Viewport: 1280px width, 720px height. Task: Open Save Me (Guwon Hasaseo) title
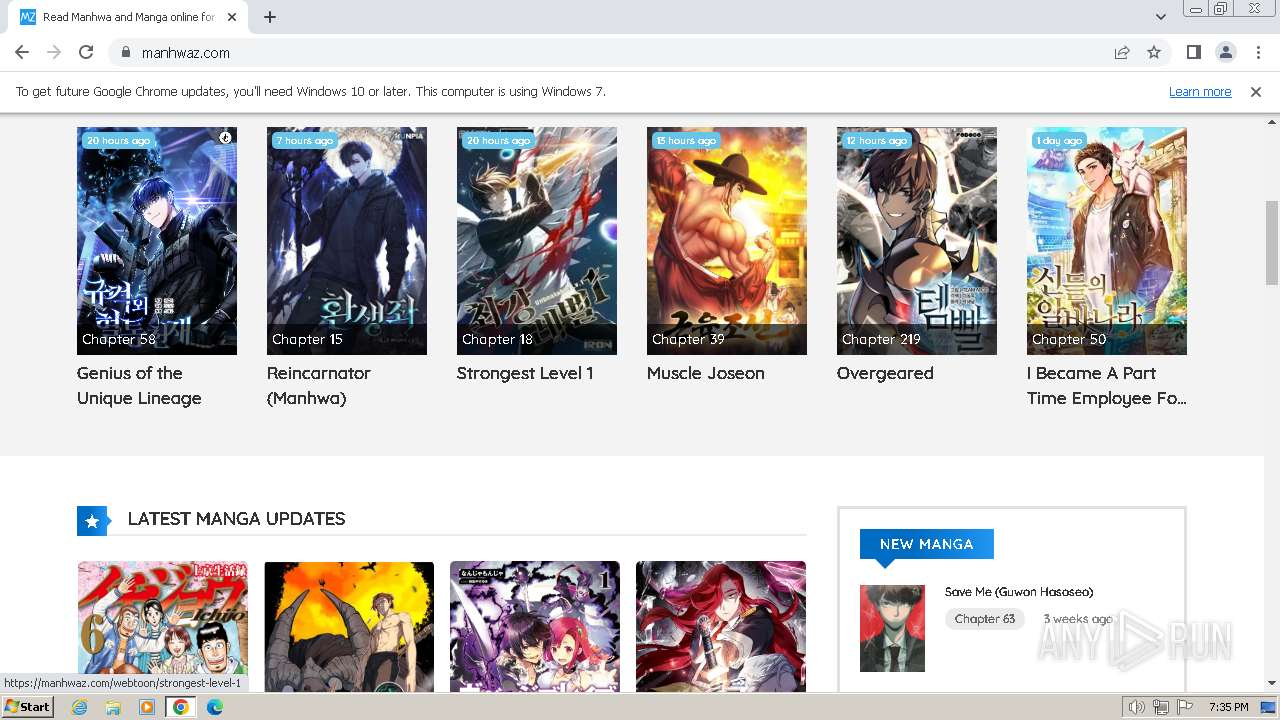tap(1019, 592)
